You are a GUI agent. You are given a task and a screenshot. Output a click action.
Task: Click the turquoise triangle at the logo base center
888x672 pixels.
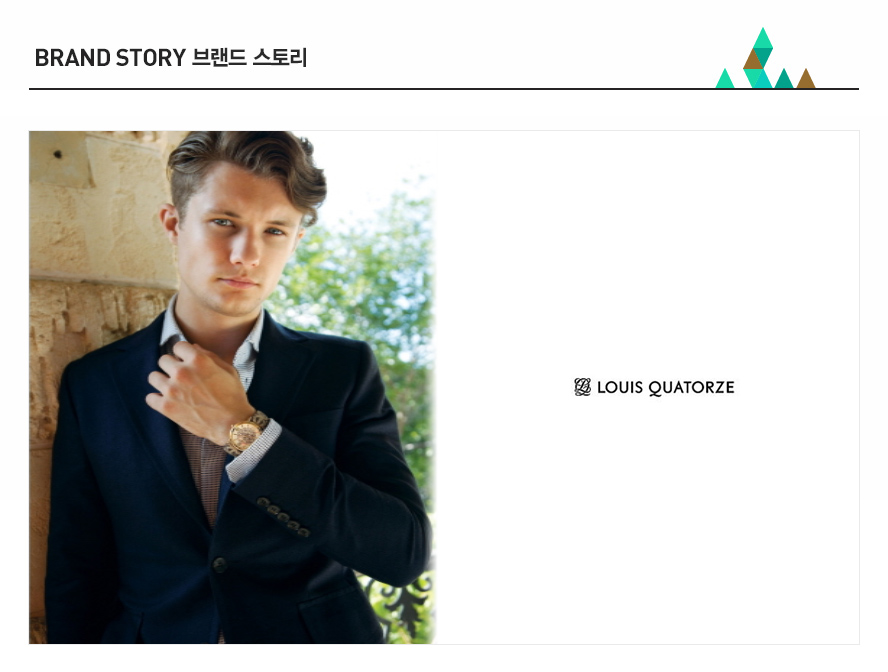[x=763, y=79]
